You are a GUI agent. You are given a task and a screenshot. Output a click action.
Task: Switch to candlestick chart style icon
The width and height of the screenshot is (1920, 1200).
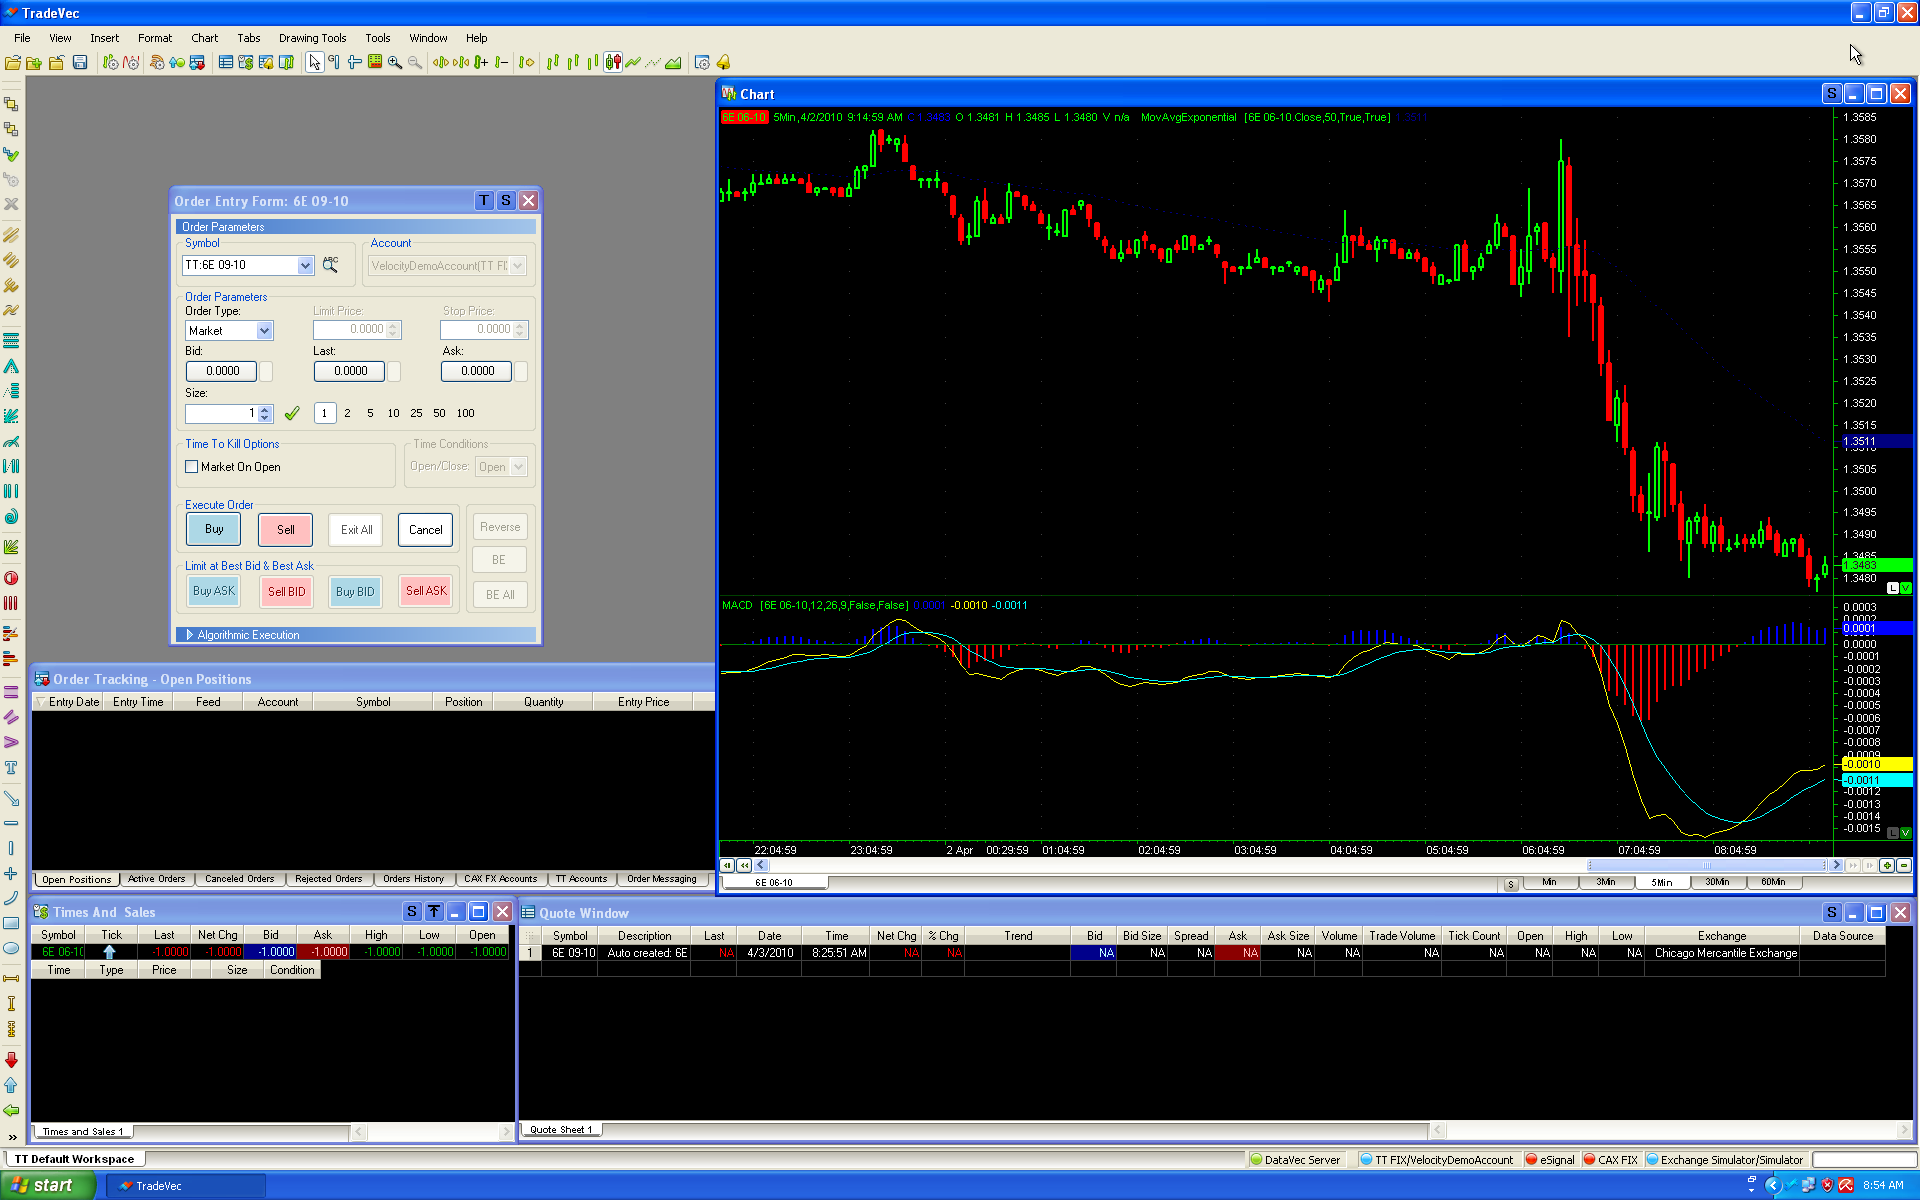point(612,63)
